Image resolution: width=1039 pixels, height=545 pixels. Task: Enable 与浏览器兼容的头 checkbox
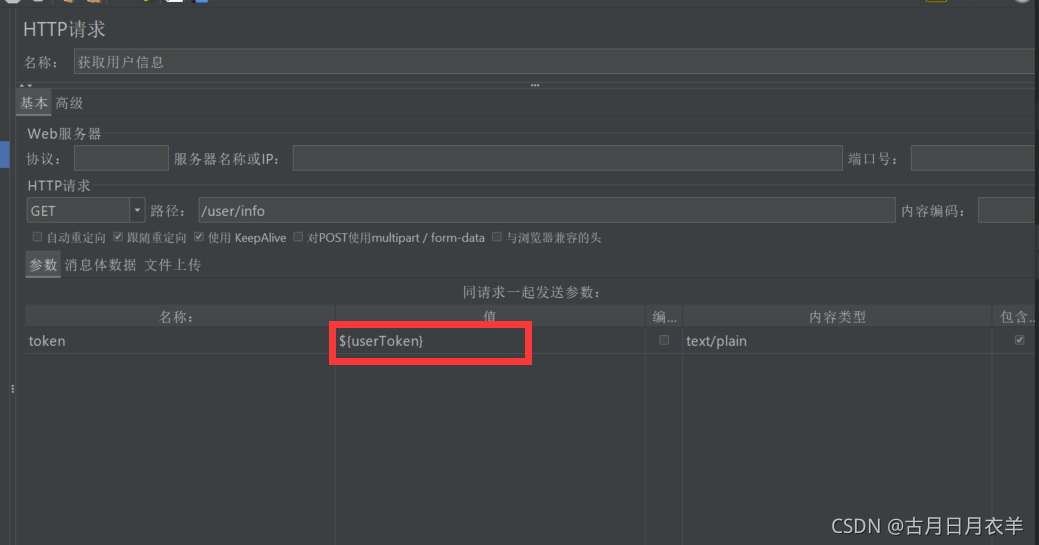[497, 237]
